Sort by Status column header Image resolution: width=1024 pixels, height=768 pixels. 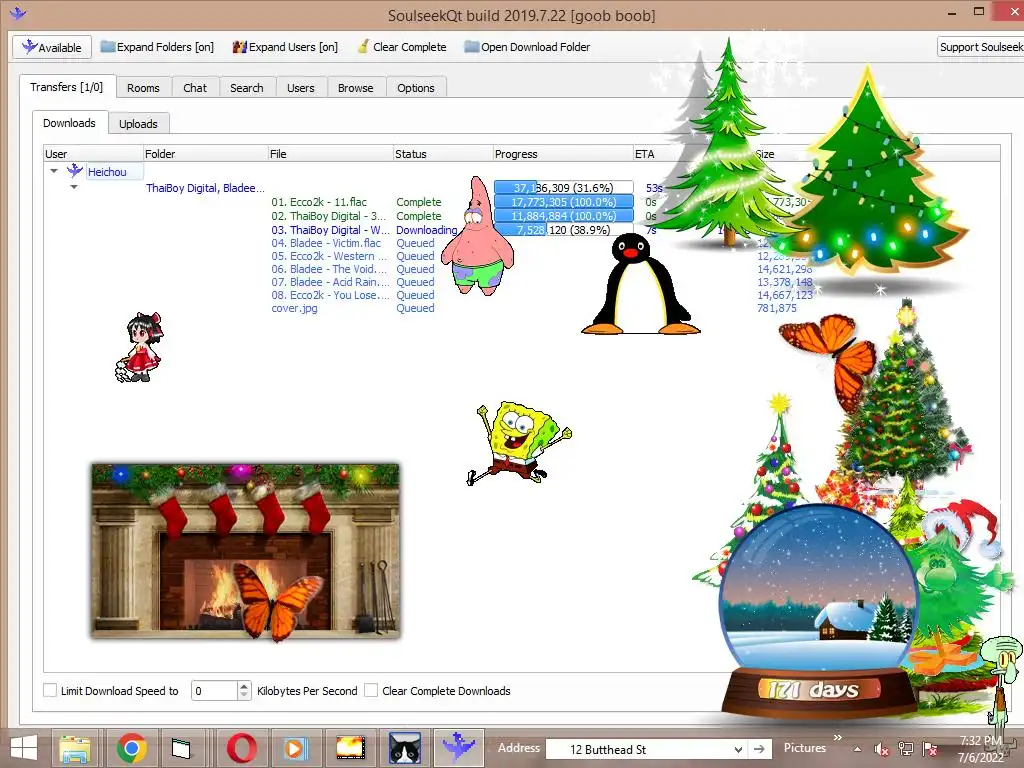pyautogui.click(x=443, y=153)
